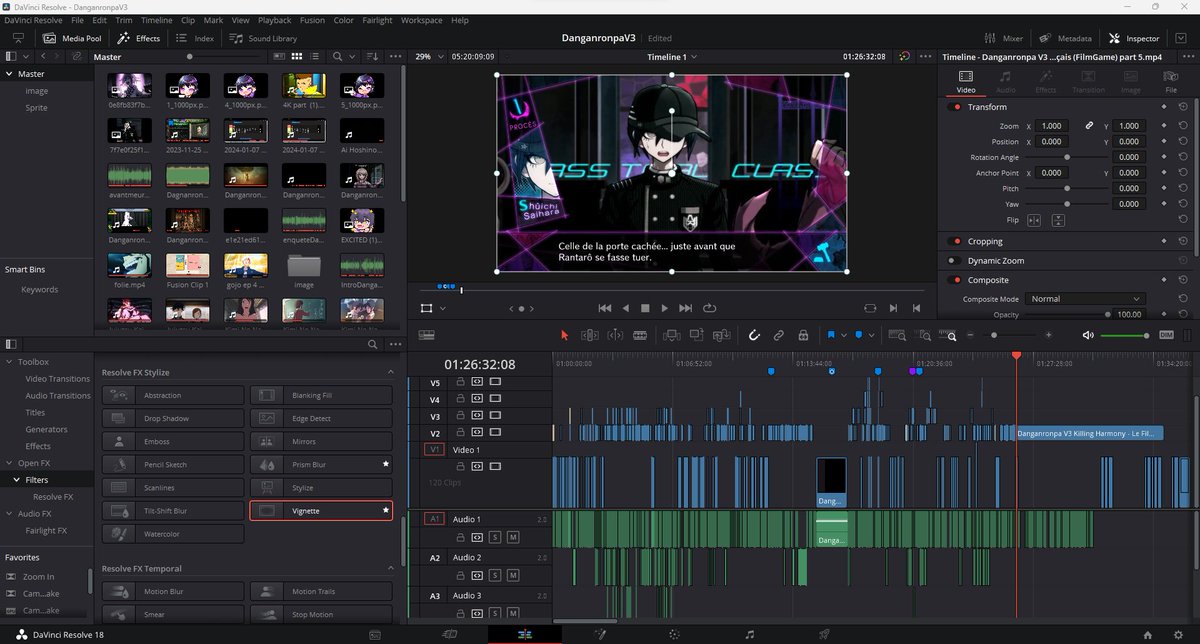
Task: Open the Media Pool panel
Action: tap(72, 38)
